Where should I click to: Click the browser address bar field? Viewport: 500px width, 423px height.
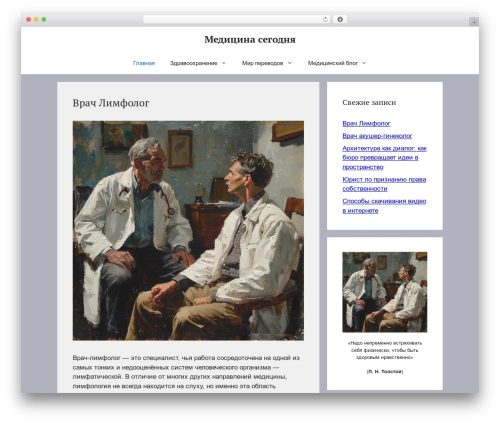tap(236, 20)
